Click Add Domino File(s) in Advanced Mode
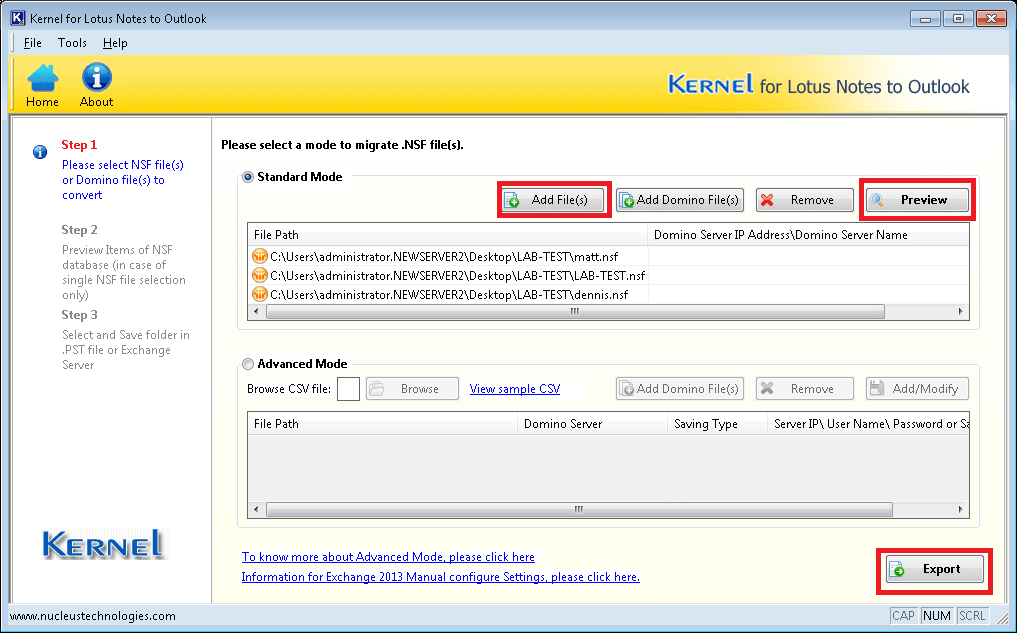The width and height of the screenshot is (1017, 633). 680,388
